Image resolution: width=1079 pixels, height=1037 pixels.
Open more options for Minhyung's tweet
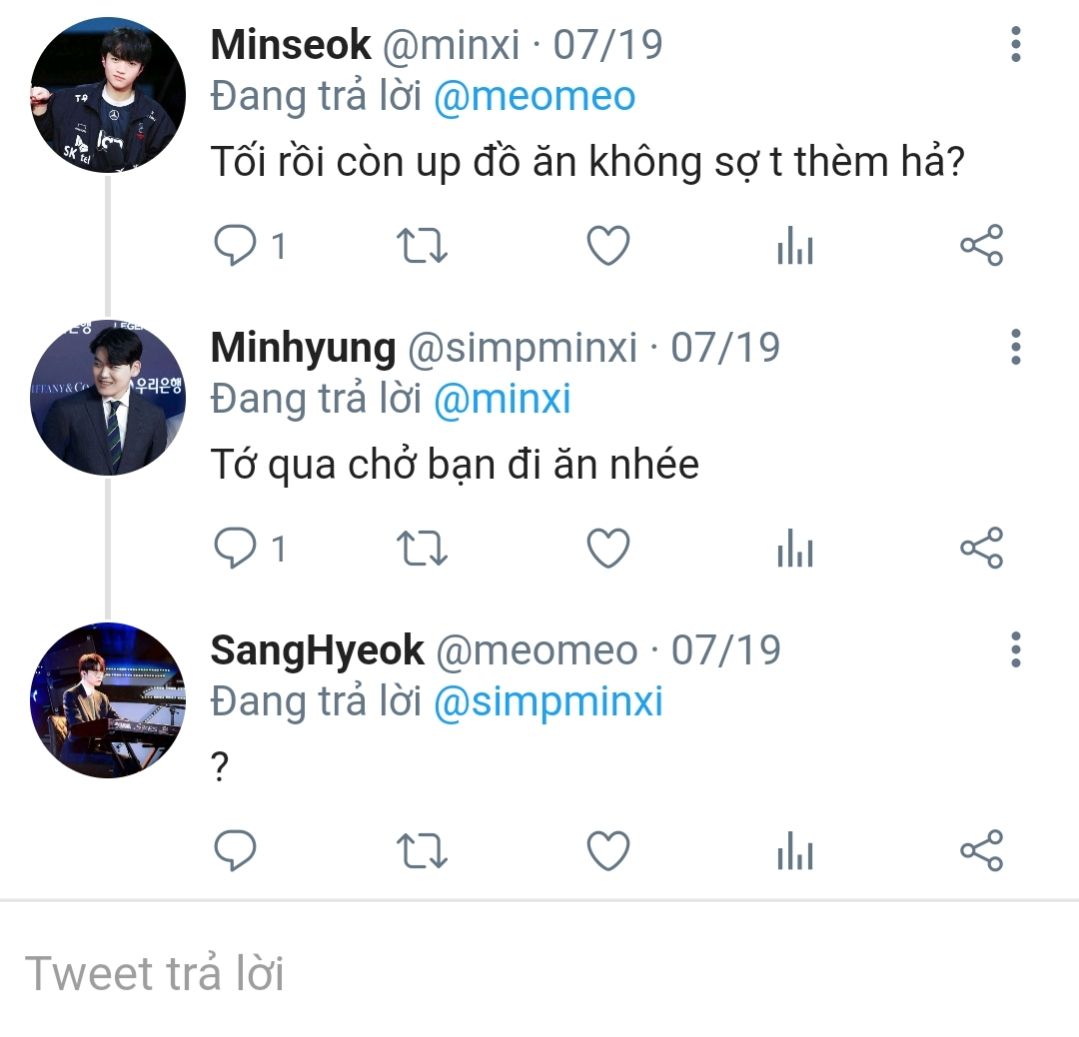[x=1015, y=347]
